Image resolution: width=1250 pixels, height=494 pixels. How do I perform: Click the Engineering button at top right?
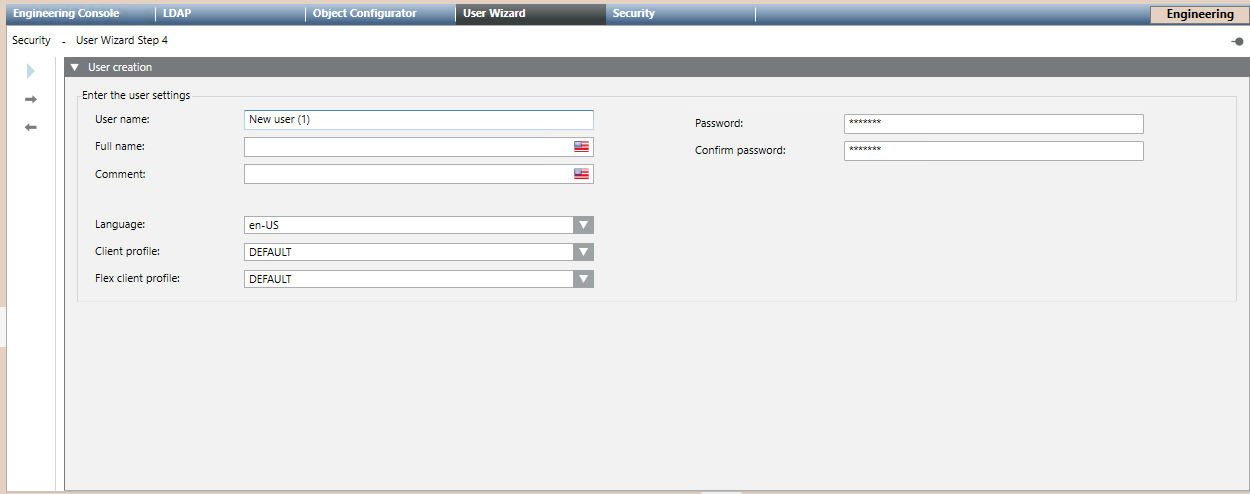pyautogui.click(x=1199, y=15)
